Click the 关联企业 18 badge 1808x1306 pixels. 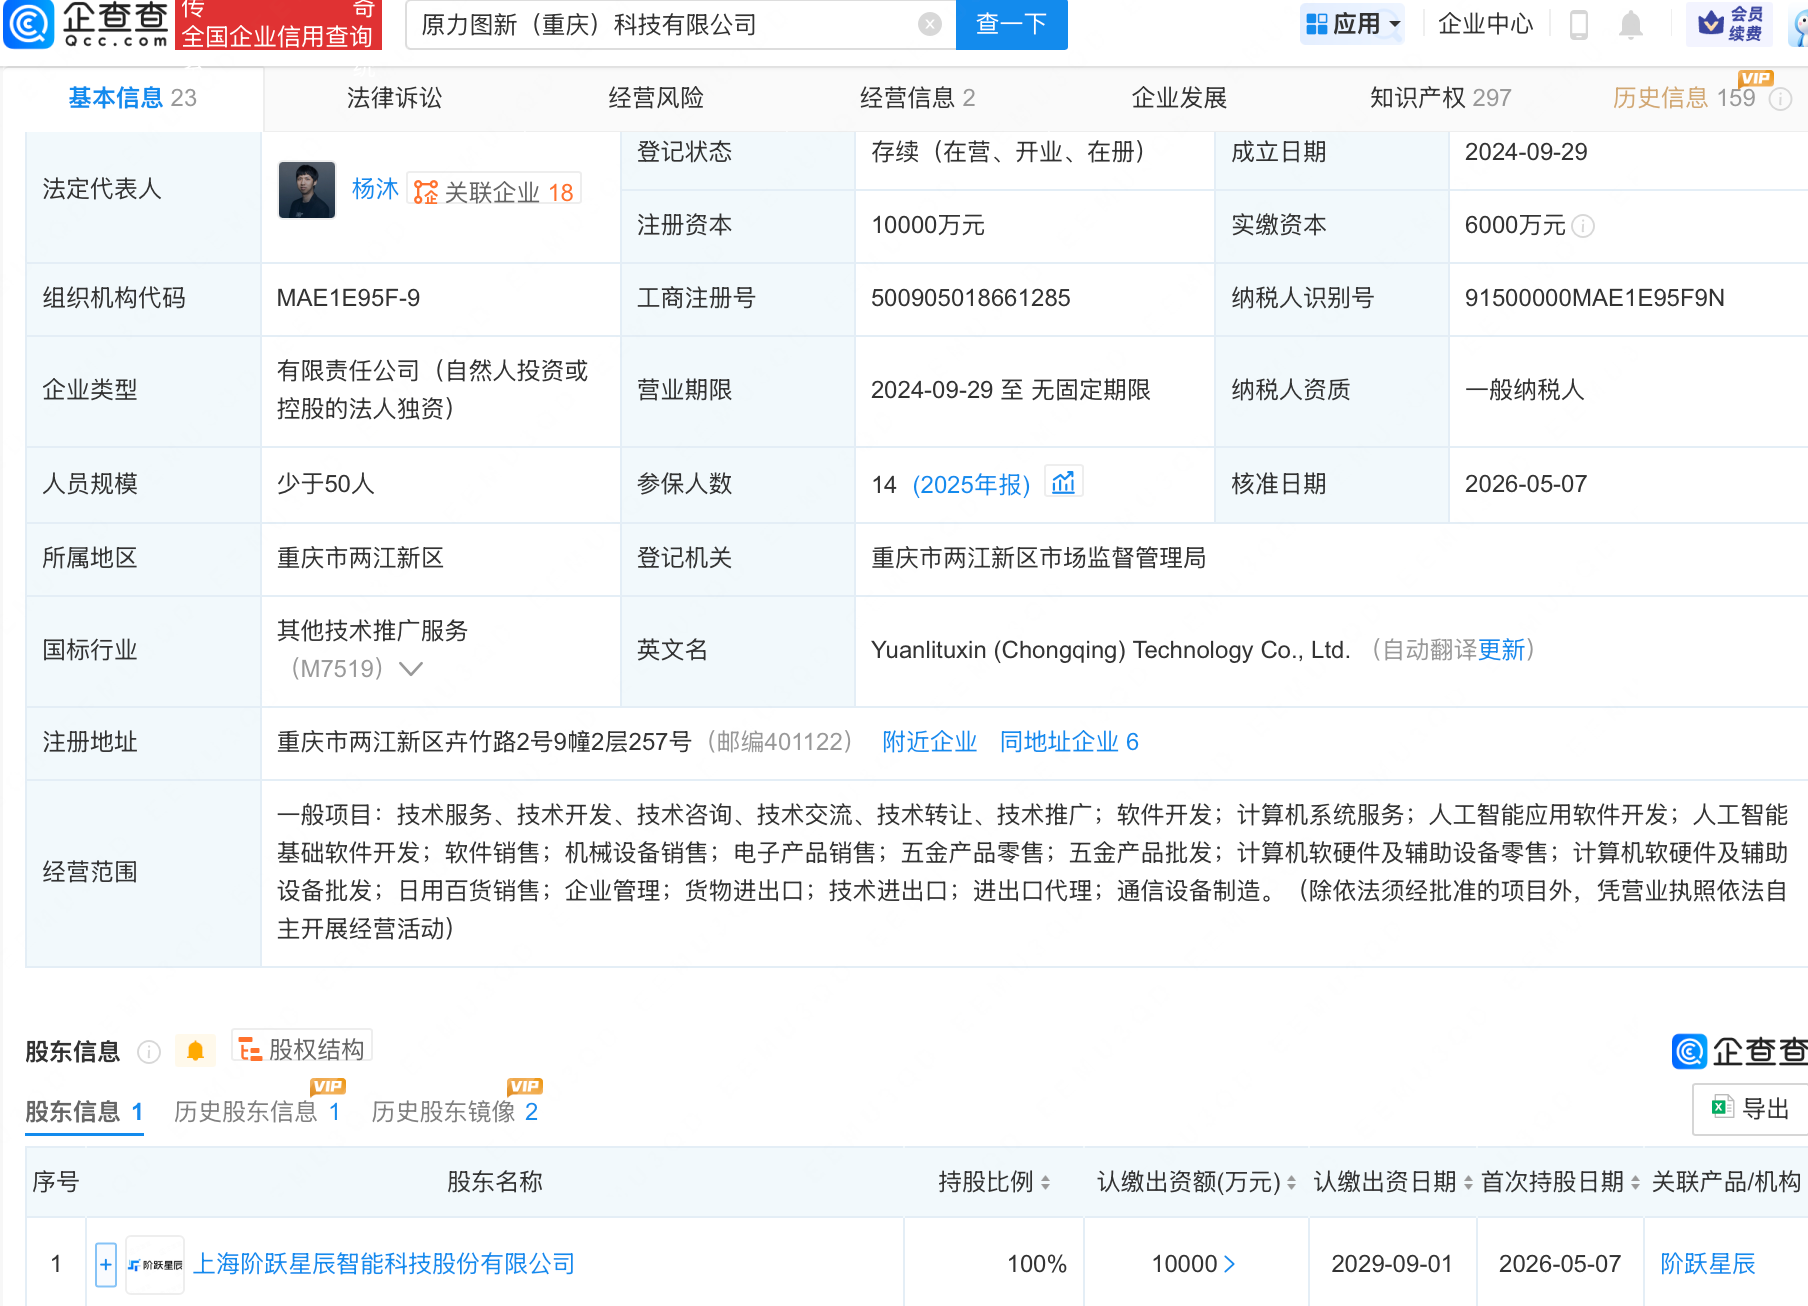click(494, 191)
